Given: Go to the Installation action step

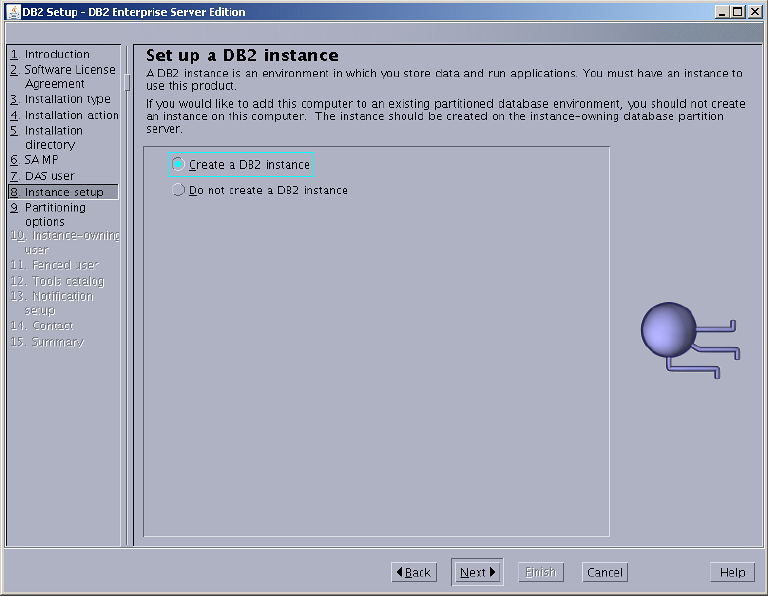Looking at the screenshot, I should 64,115.
